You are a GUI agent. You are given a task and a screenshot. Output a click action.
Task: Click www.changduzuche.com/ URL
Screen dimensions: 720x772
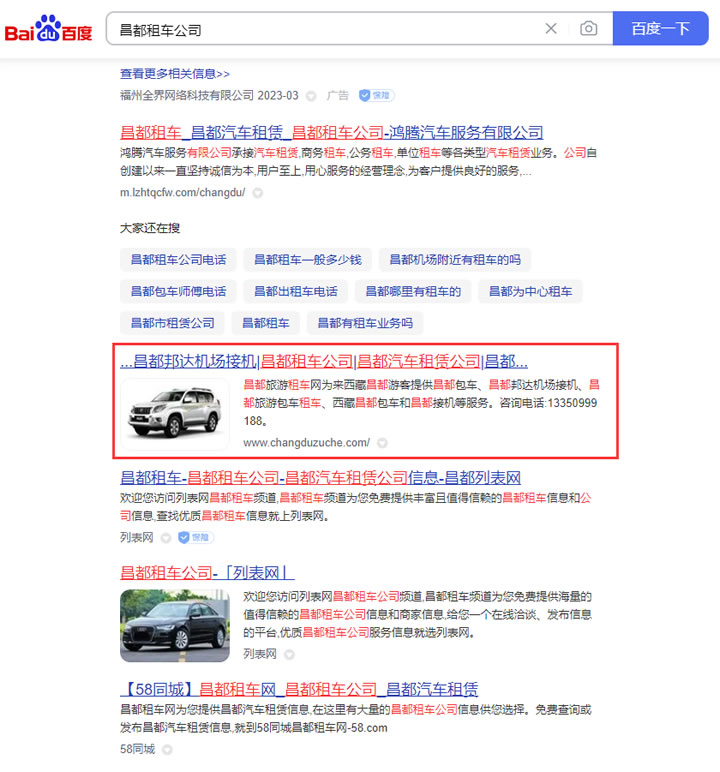click(x=306, y=443)
